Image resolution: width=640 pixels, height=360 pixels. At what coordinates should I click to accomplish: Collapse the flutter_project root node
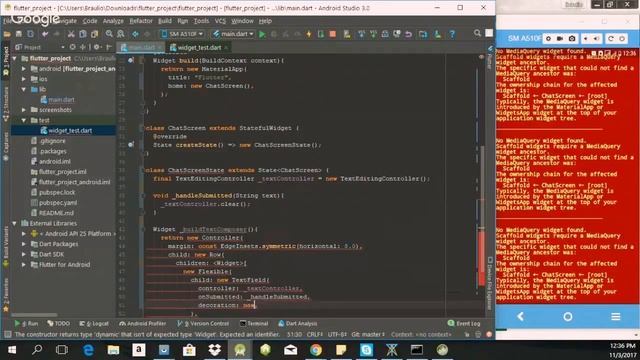pos(15,58)
